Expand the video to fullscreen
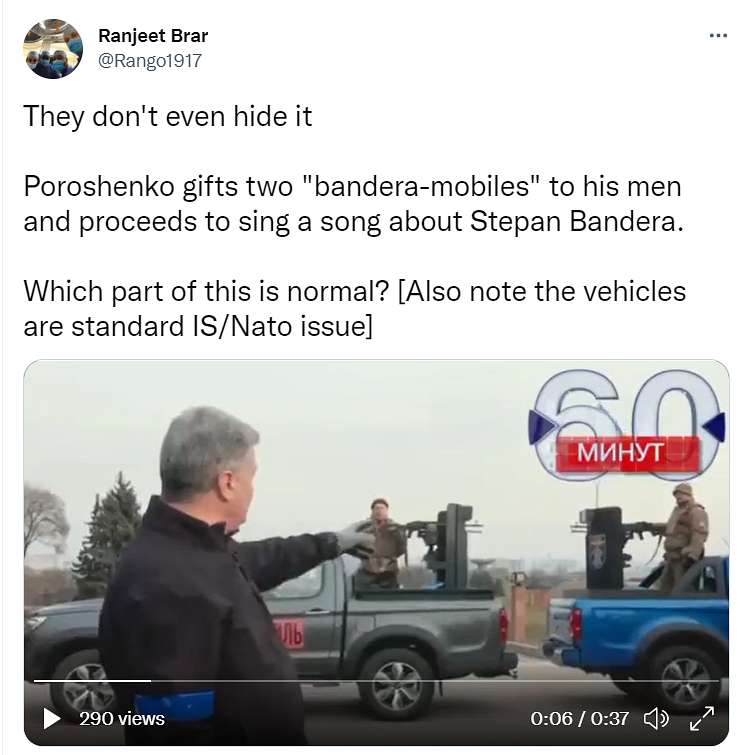743x755 pixels. (x=702, y=718)
